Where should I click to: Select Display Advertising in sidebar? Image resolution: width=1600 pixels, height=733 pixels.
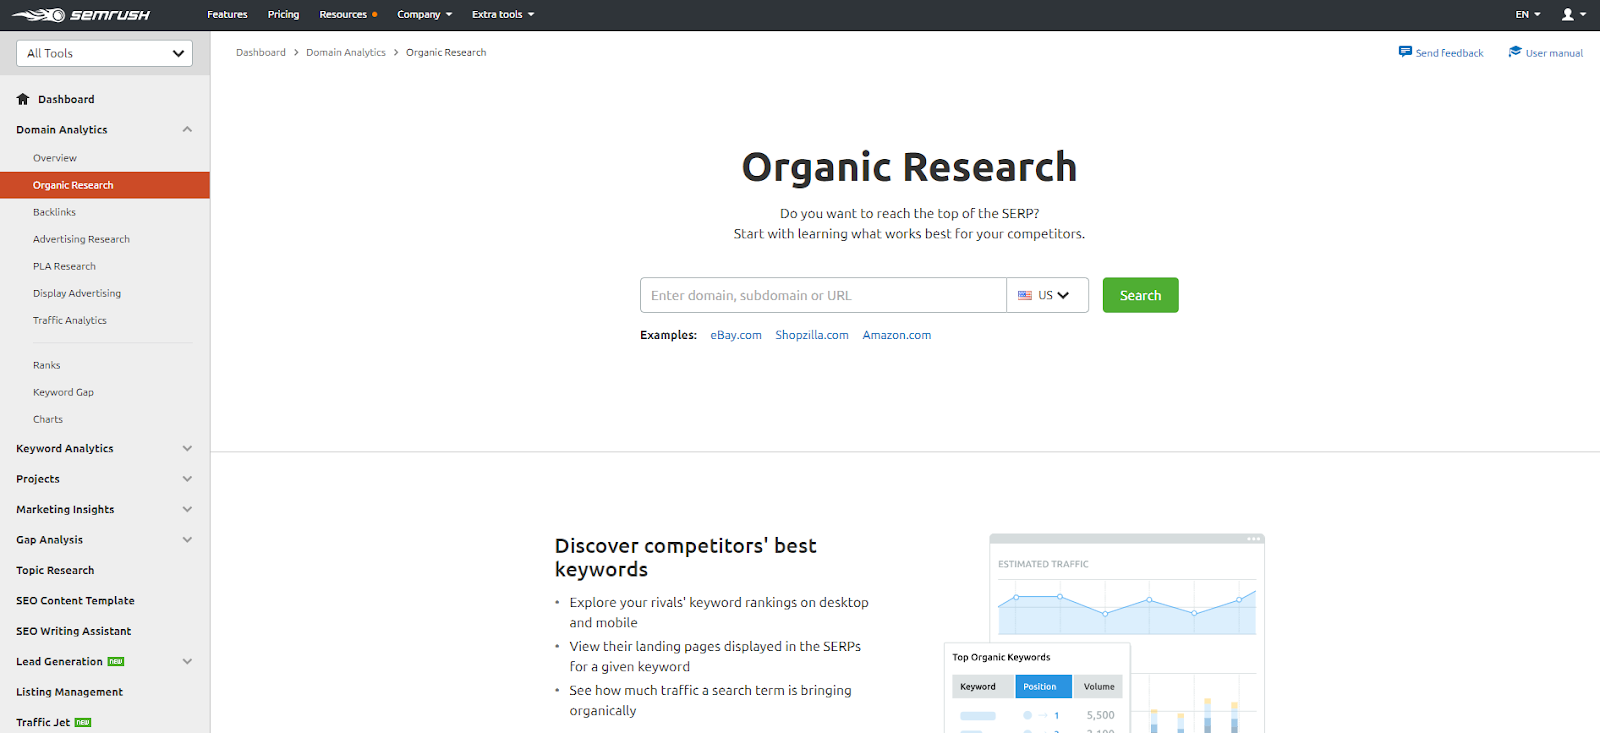[77, 293]
